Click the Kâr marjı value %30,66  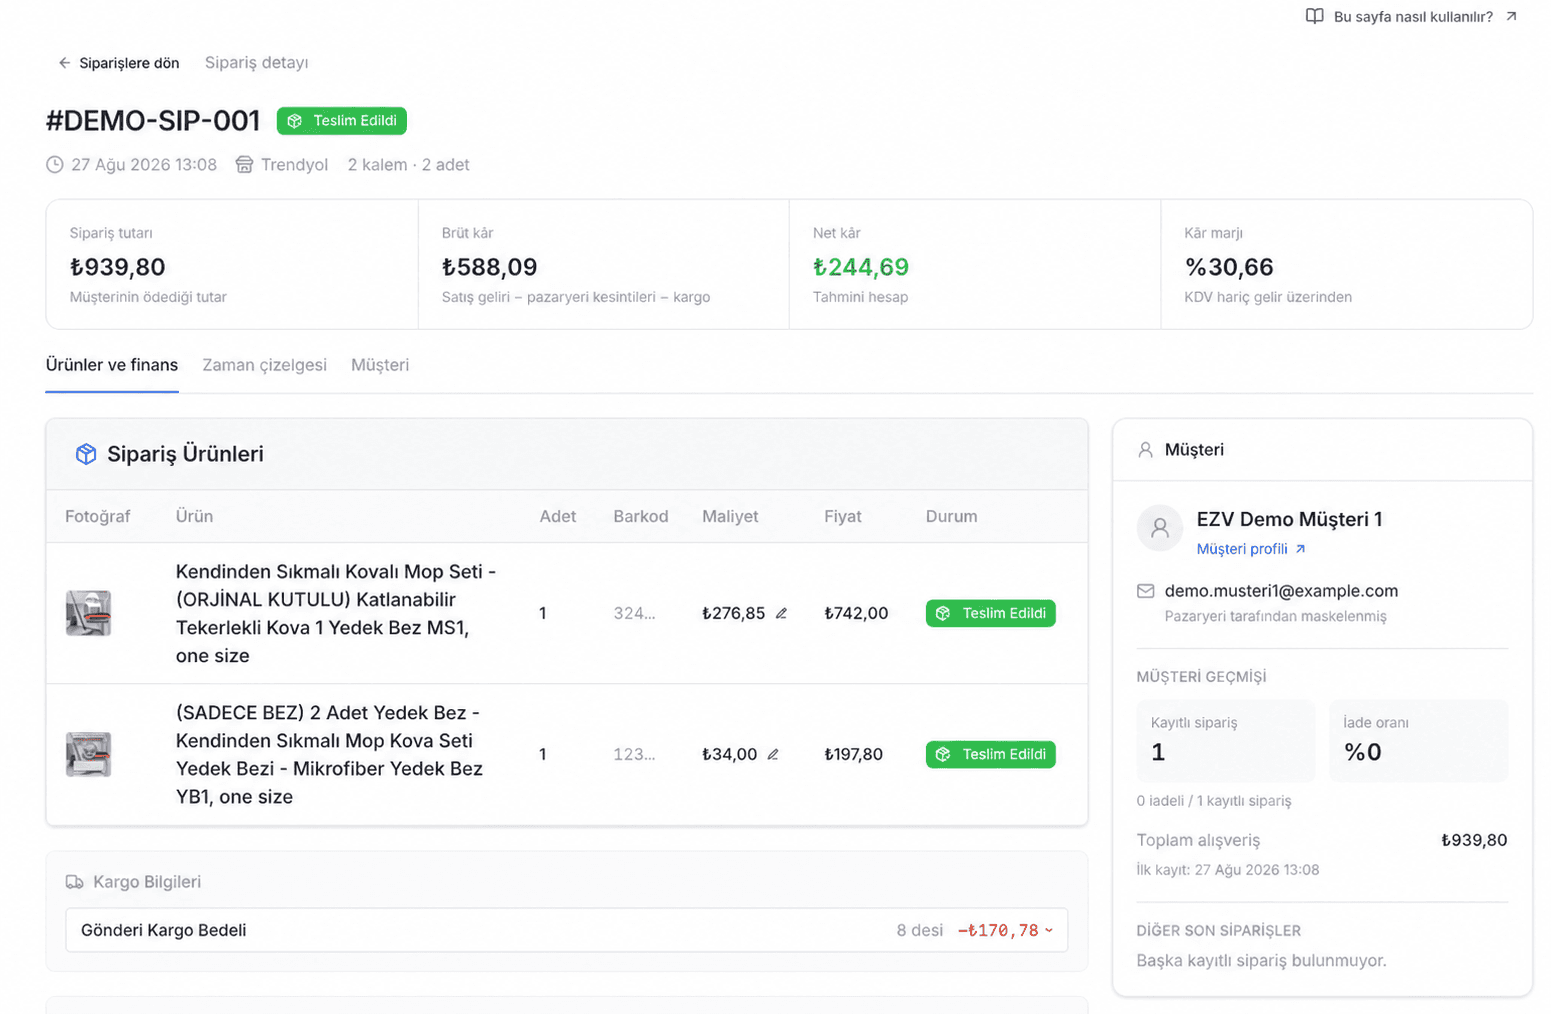(x=1229, y=267)
